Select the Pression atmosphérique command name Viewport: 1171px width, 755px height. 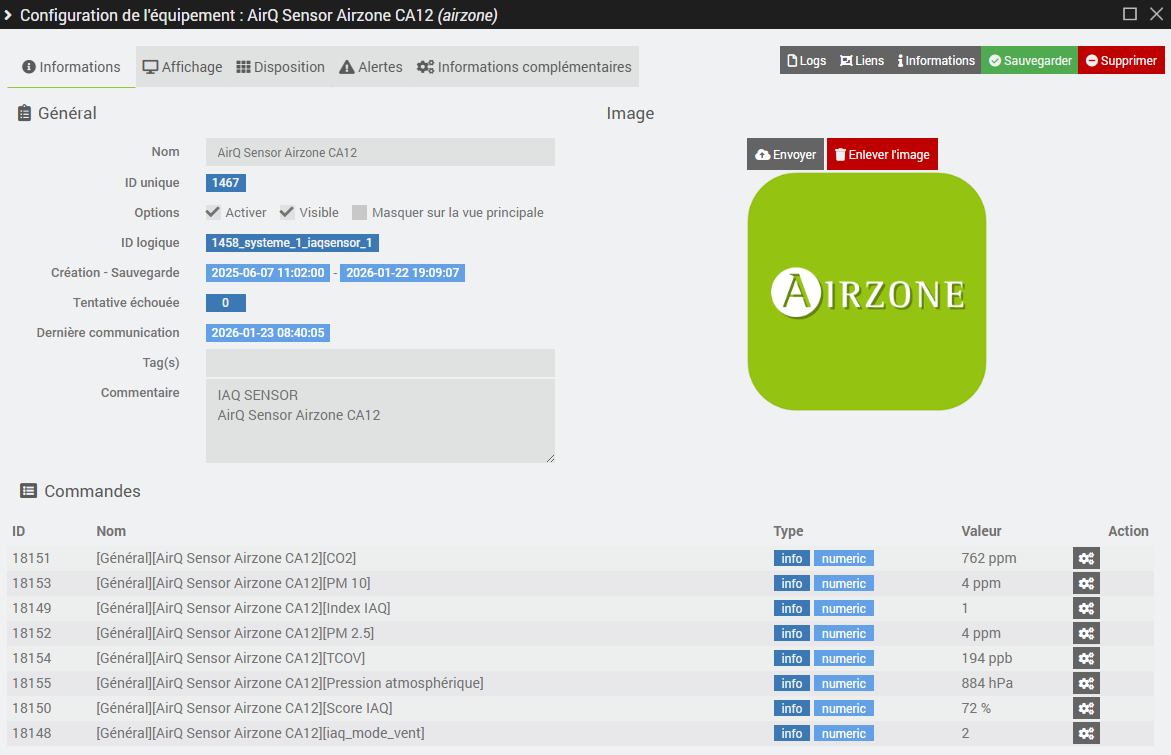pos(290,683)
